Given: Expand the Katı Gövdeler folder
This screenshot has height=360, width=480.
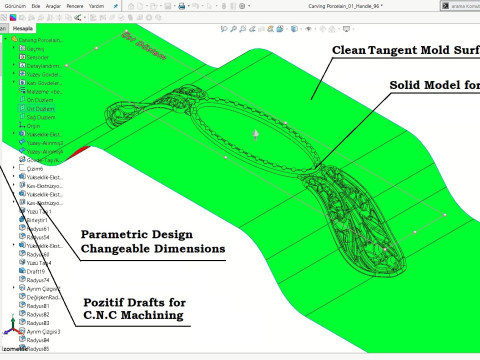Looking at the screenshot, I should [13, 82].
